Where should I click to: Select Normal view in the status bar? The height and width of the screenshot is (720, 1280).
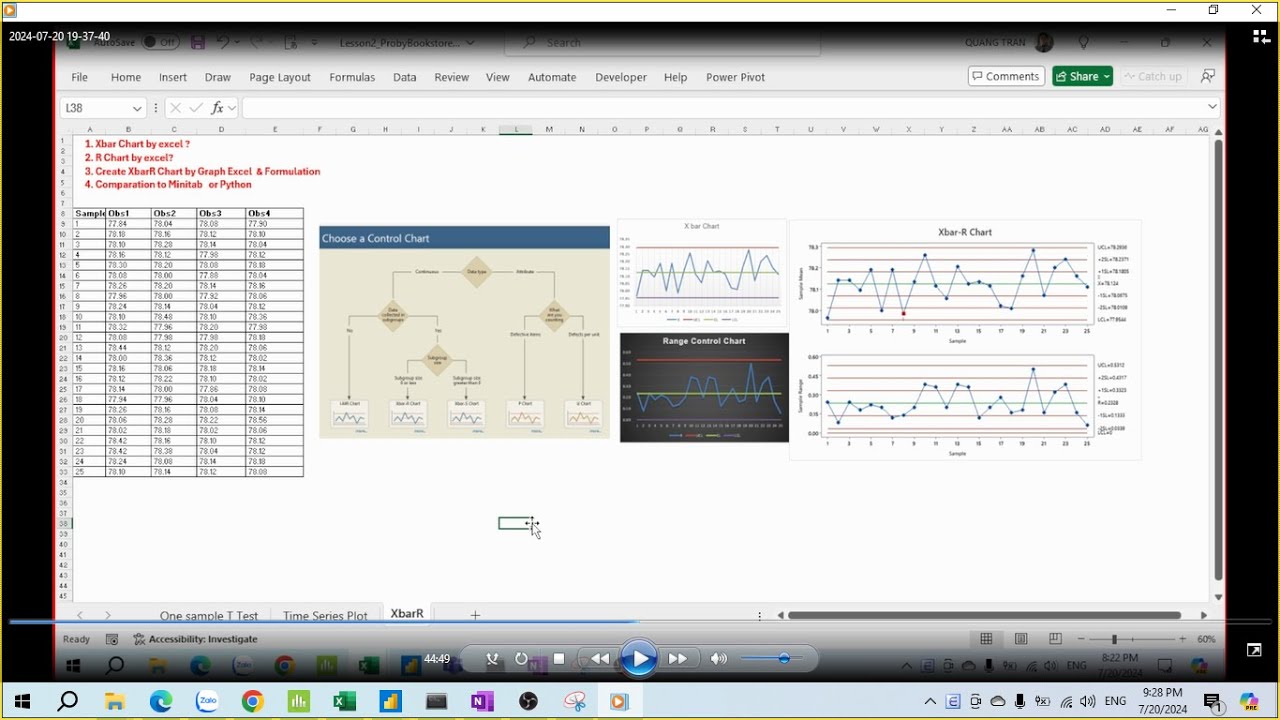986,639
